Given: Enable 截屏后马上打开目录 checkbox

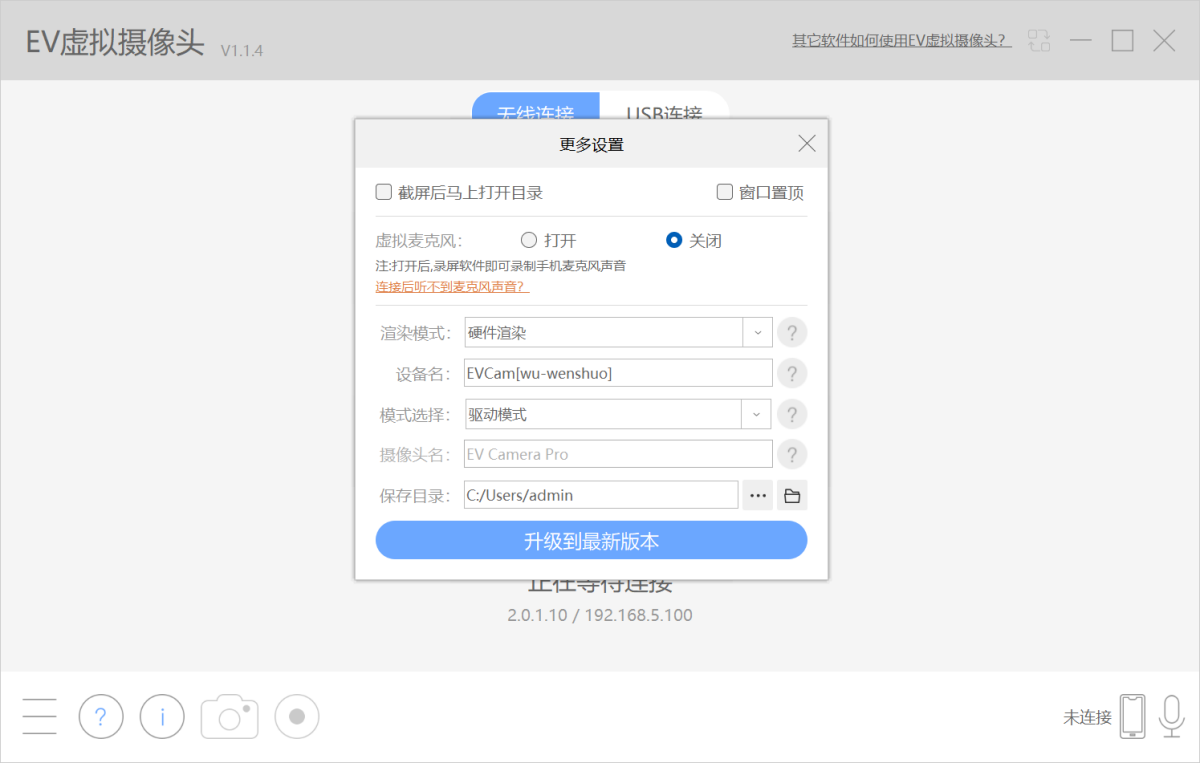Looking at the screenshot, I should (x=383, y=192).
